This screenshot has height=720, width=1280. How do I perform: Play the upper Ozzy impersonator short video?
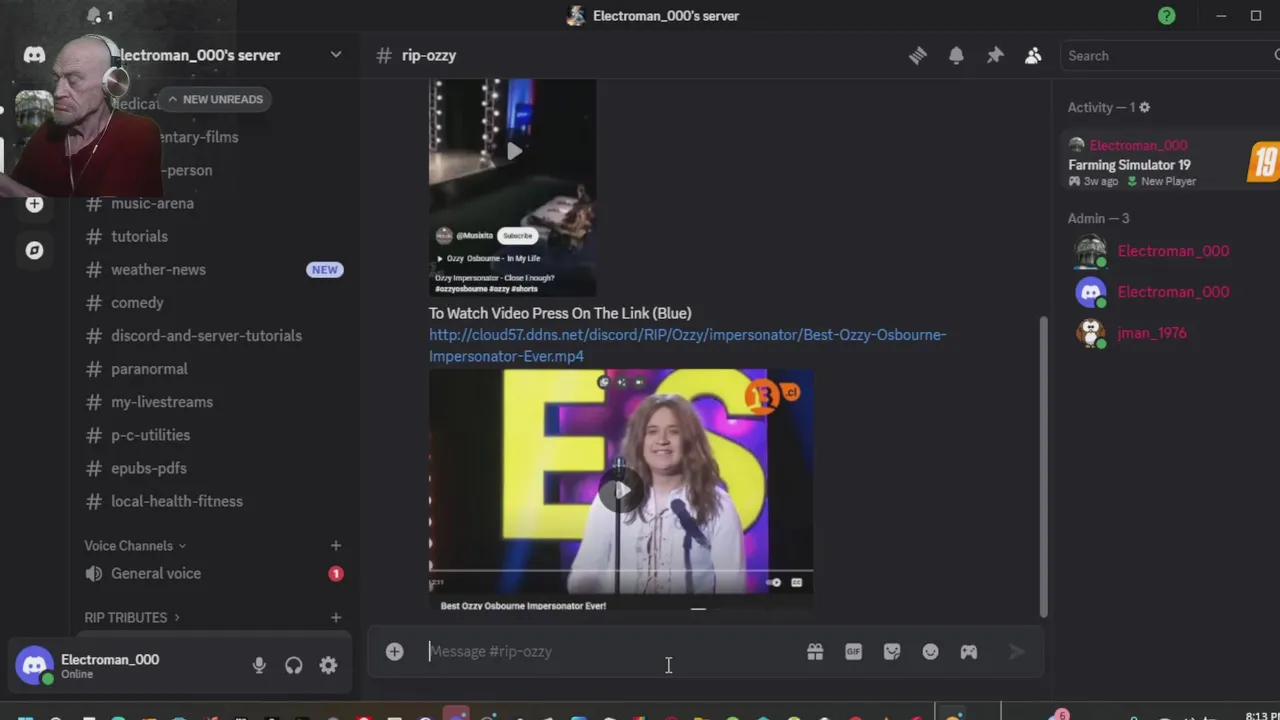pyautogui.click(x=513, y=151)
